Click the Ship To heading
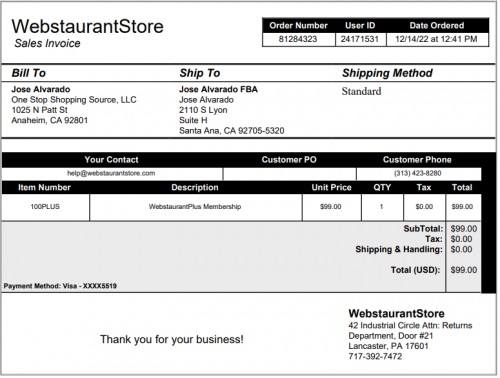500x378 pixels. [x=200, y=73]
